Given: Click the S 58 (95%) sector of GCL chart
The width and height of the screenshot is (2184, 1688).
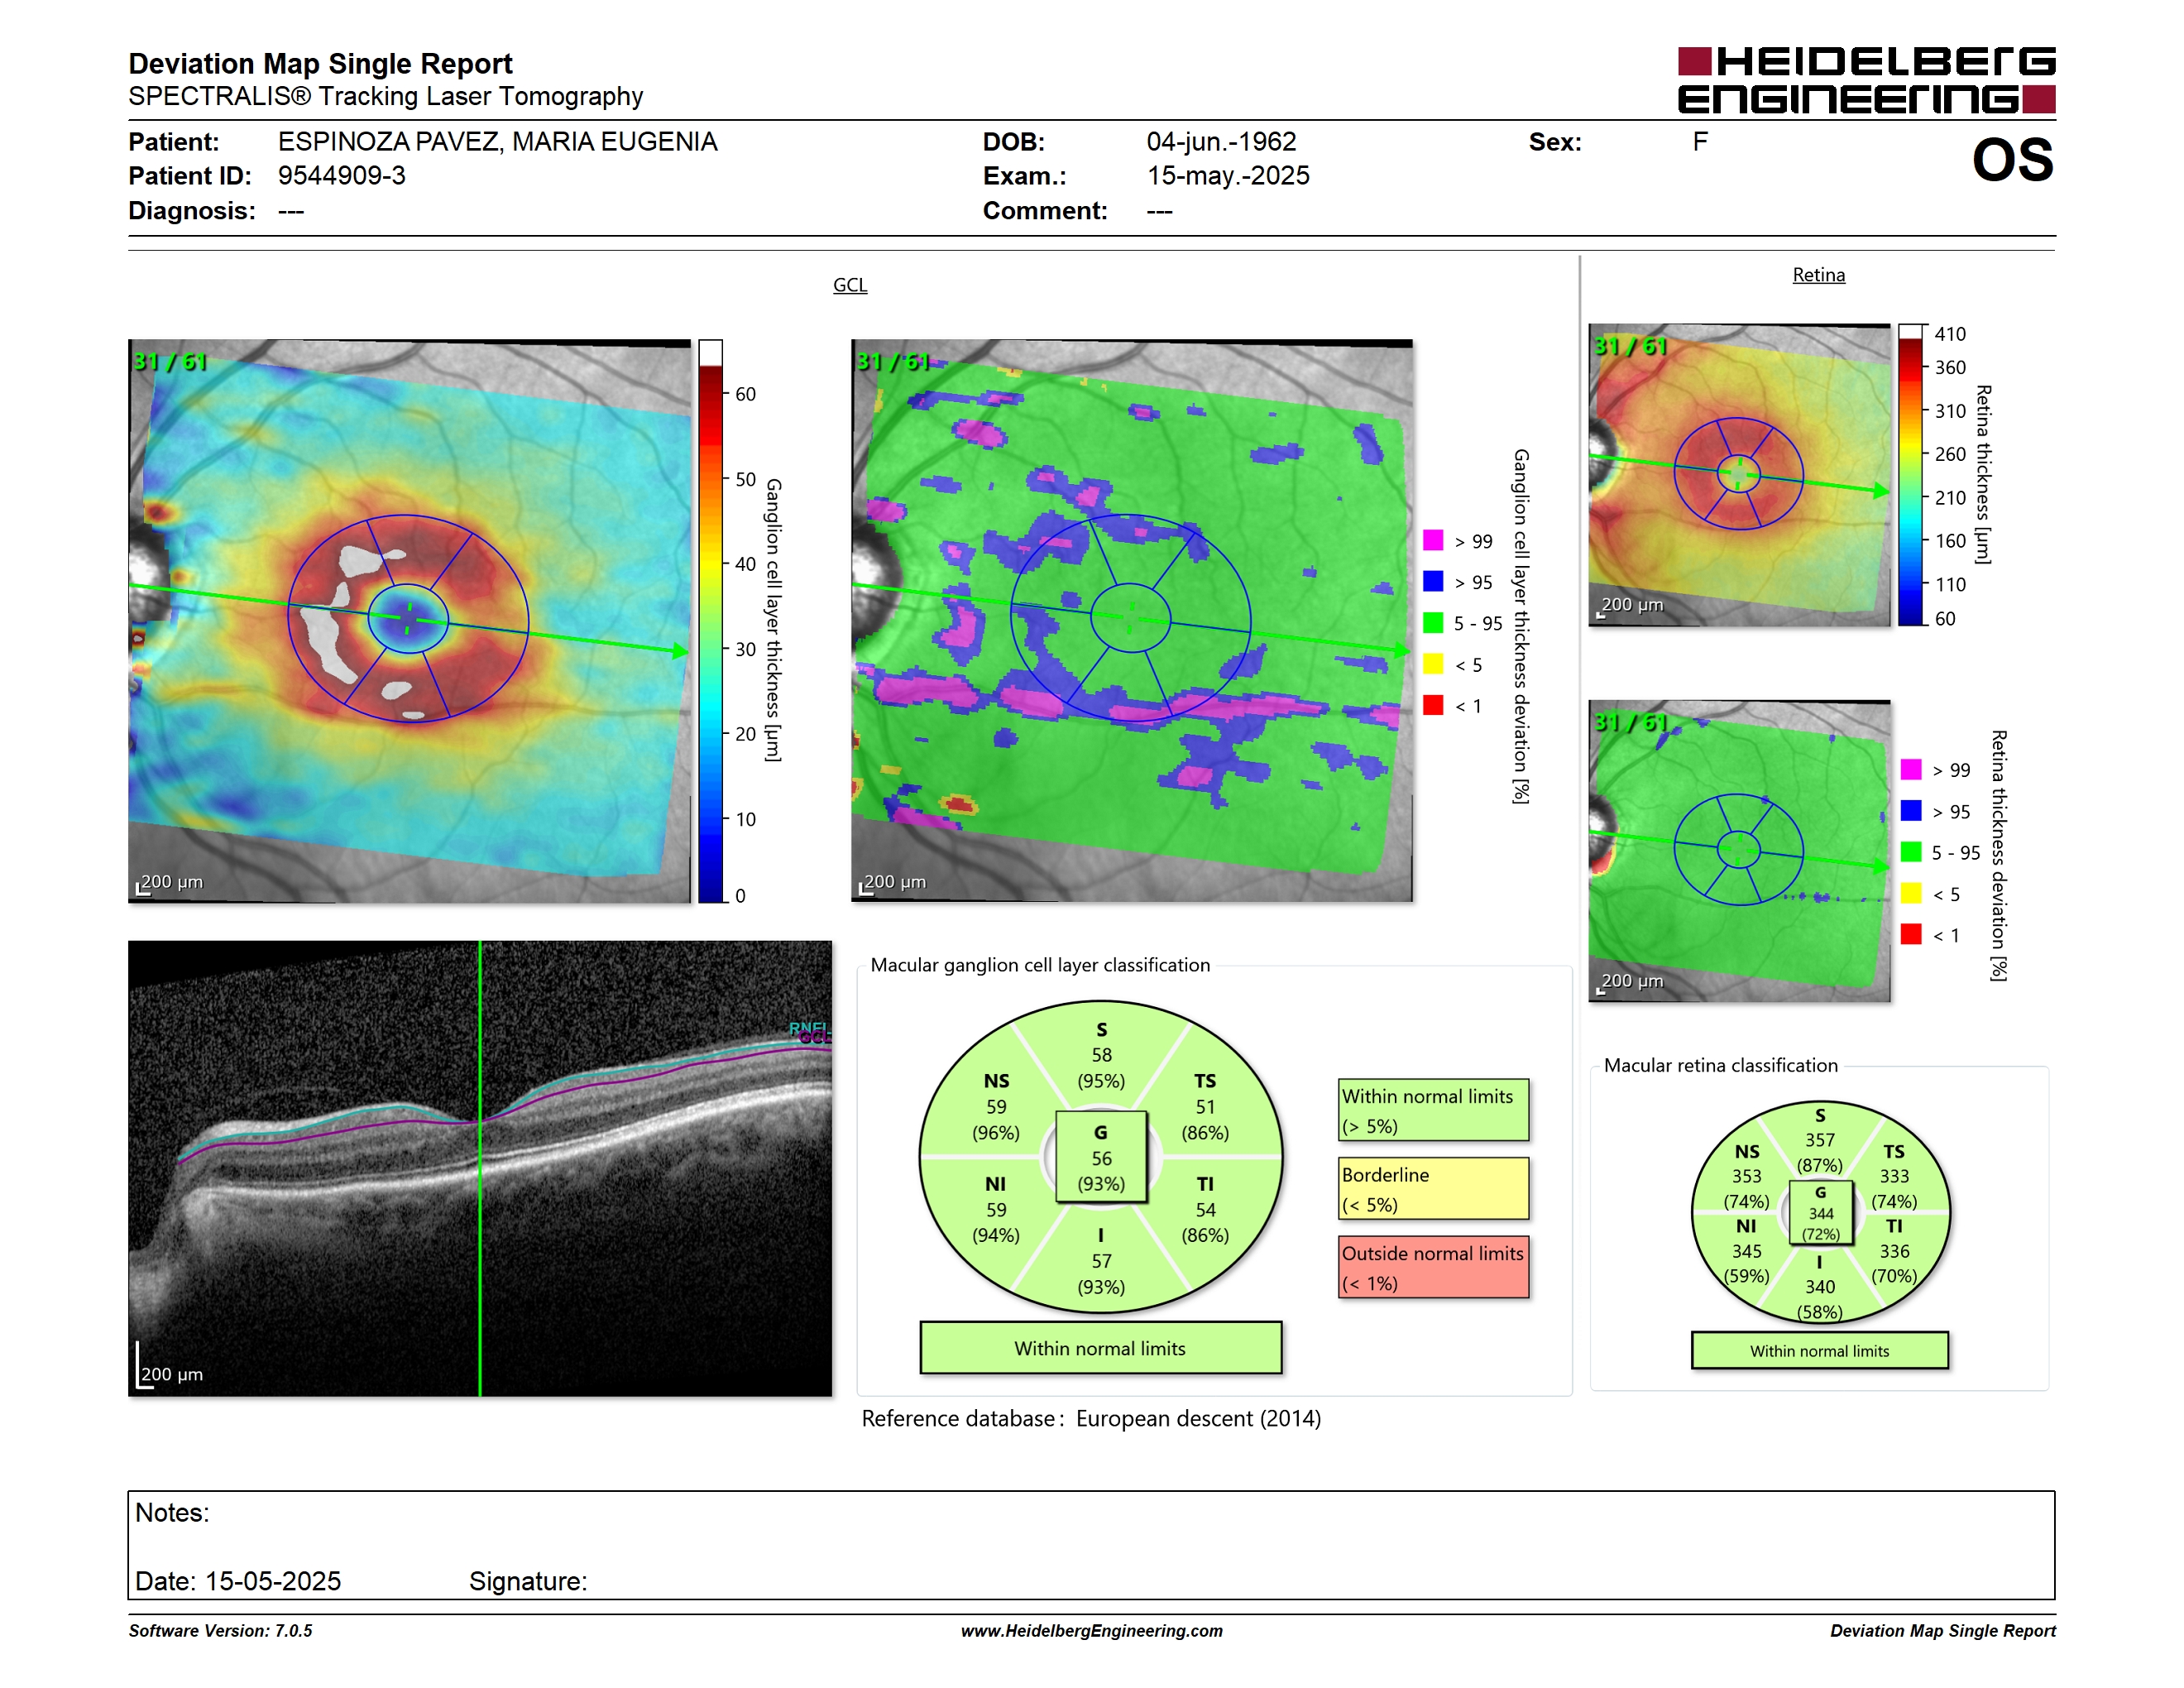Looking at the screenshot, I should click(1101, 1055).
